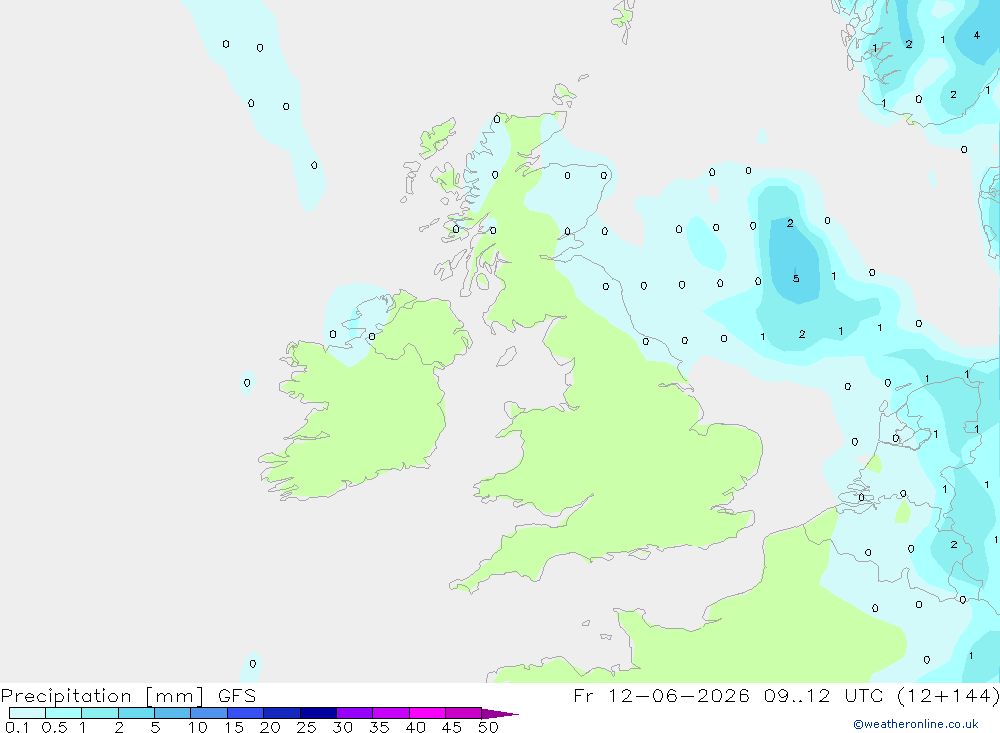
Task: Select the 2–5 mm legend color swatch
Action: tap(136, 713)
